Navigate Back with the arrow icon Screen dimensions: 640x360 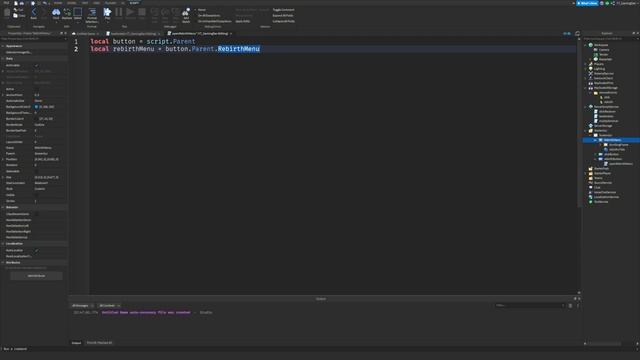coord(33,12)
